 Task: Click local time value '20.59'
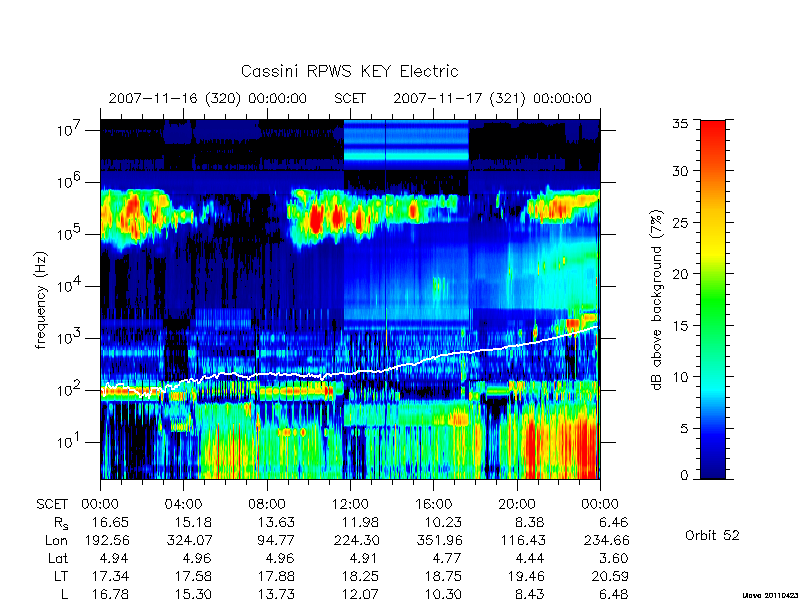[610, 576]
